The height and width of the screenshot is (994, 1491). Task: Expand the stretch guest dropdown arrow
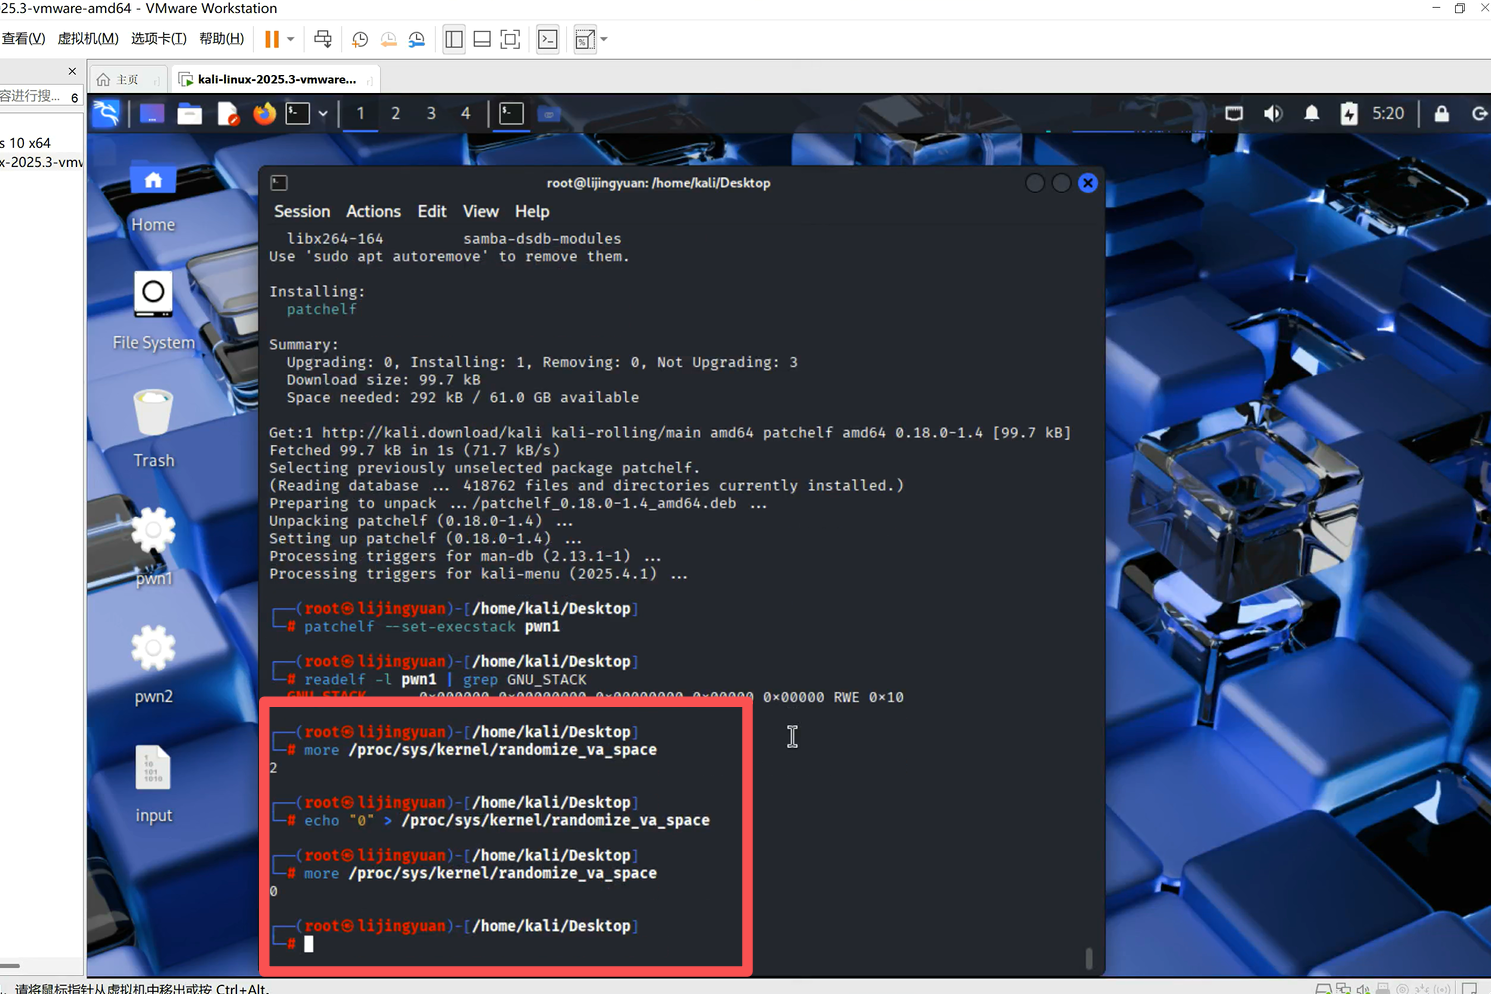[x=604, y=39]
